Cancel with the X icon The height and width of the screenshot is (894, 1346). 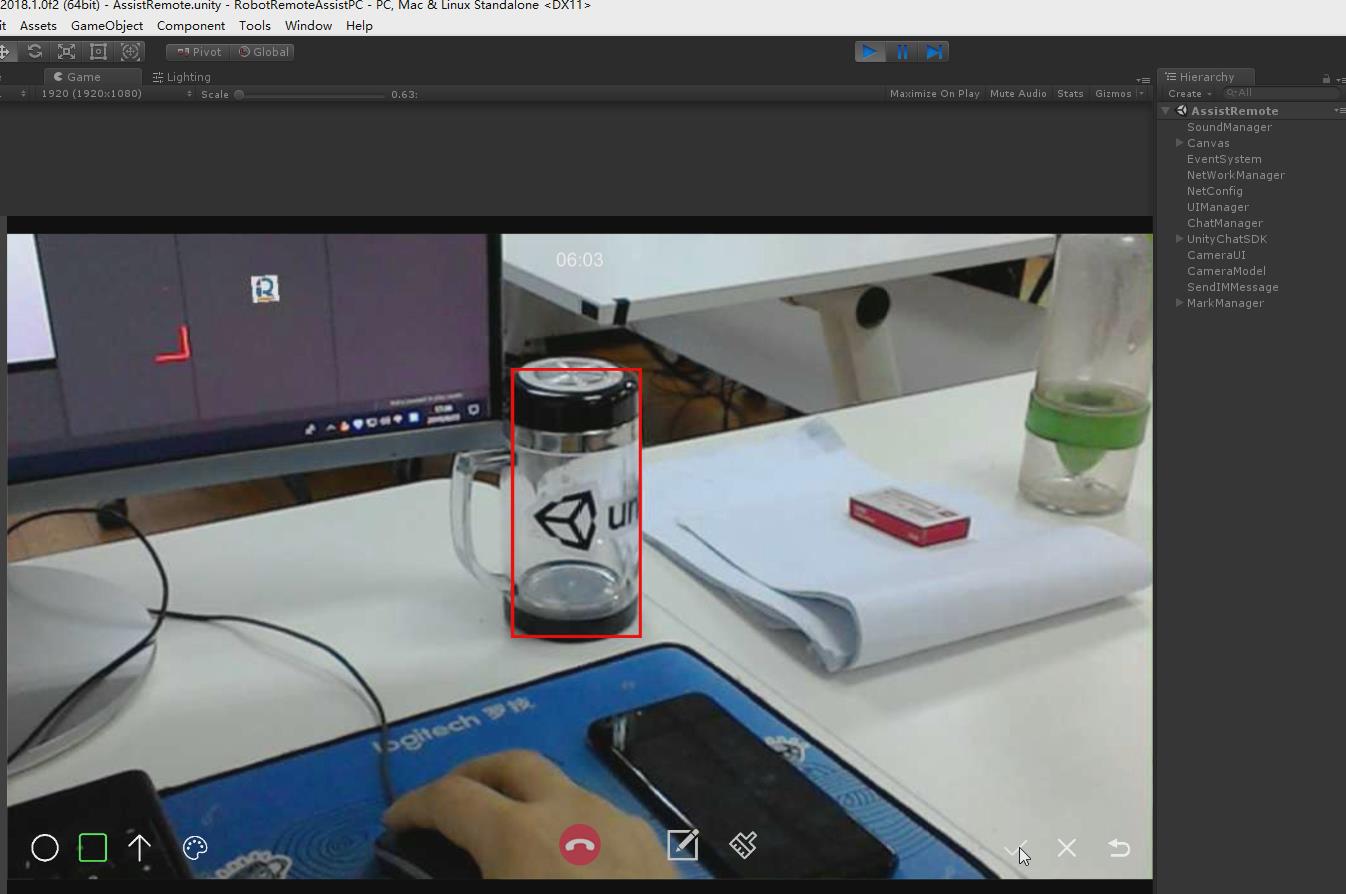click(x=1067, y=848)
